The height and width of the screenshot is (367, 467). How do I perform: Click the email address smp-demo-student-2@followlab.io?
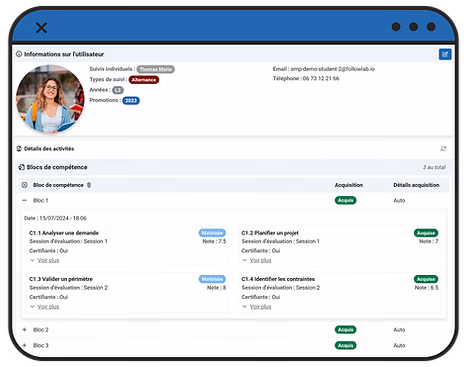[x=333, y=69]
